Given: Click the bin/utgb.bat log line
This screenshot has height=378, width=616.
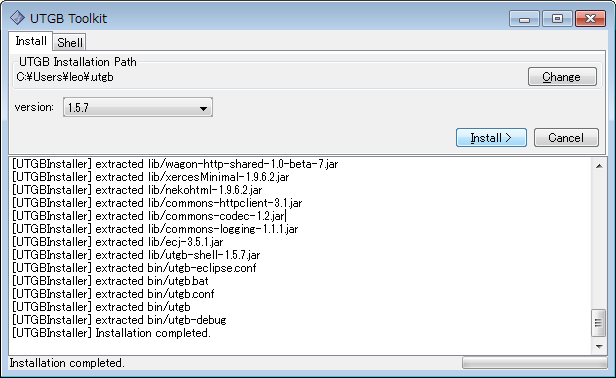Looking at the screenshot, I should (x=110, y=281).
